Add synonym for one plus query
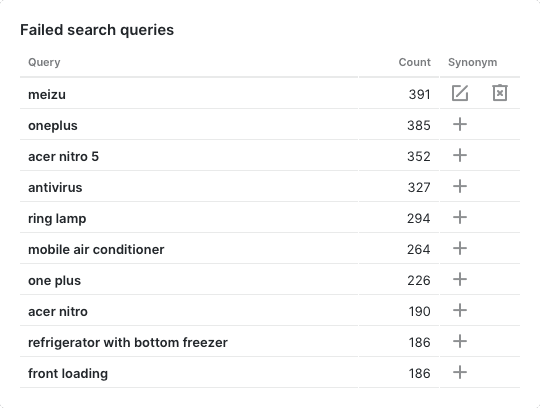Image resolution: width=540 pixels, height=408 pixels. [x=460, y=279]
